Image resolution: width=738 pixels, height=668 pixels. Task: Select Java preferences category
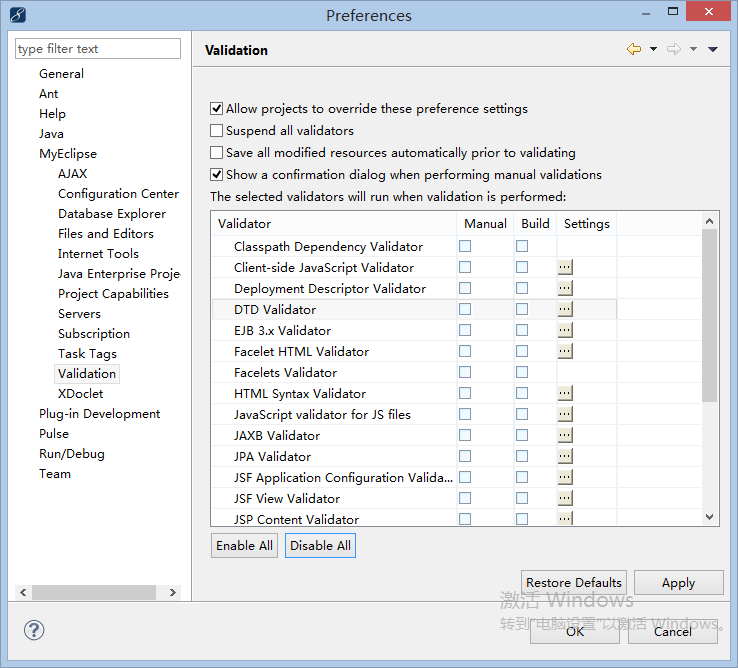pyautogui.click(x=51, y=134)
